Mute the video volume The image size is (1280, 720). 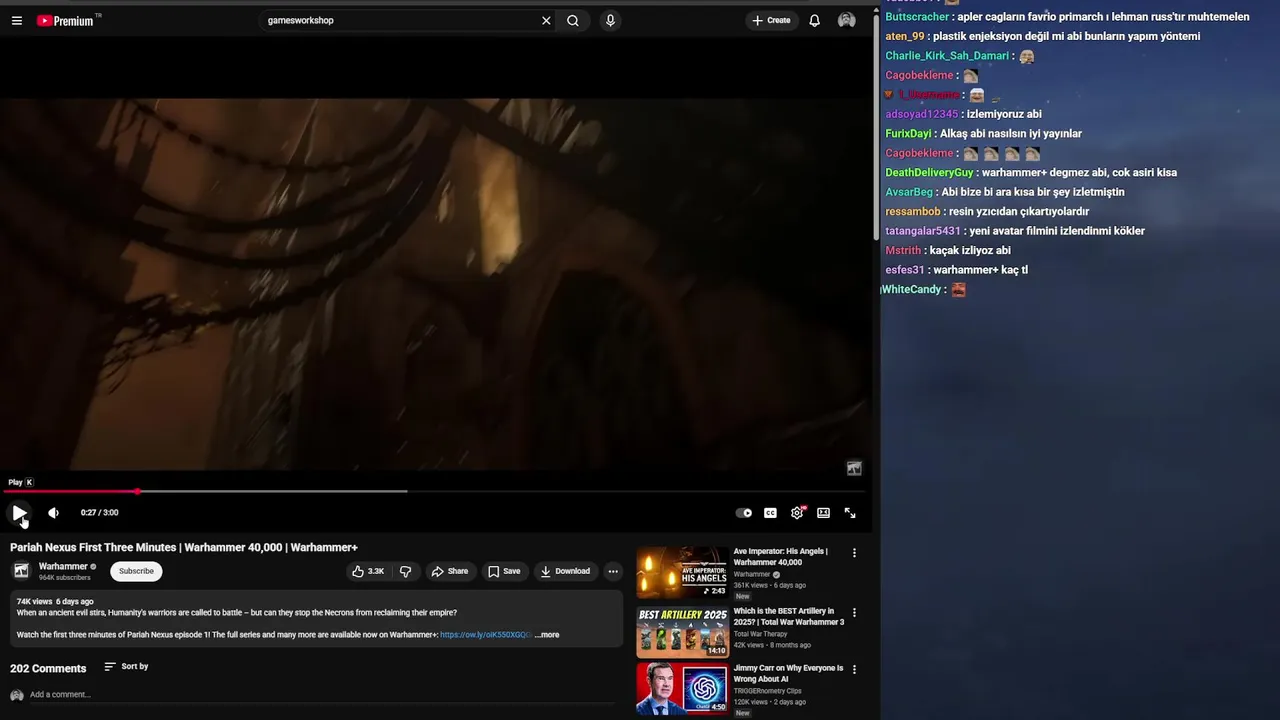coord(53,513)
